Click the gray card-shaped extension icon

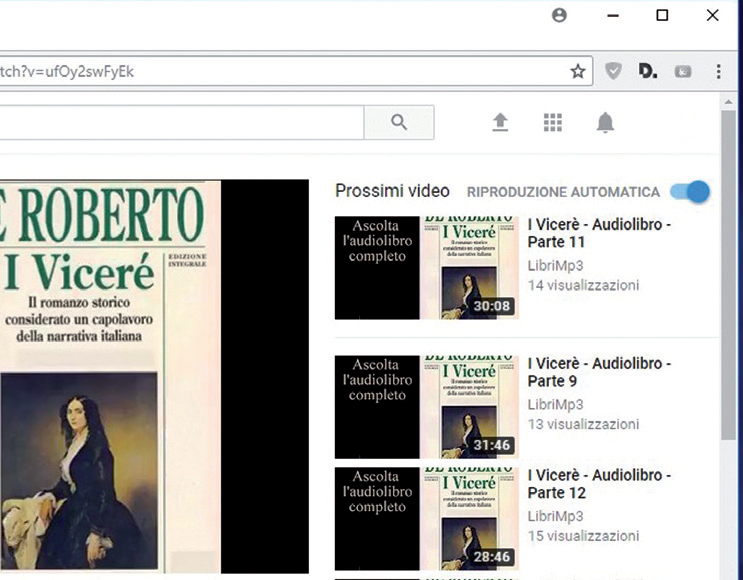click(x=683, y=72)
